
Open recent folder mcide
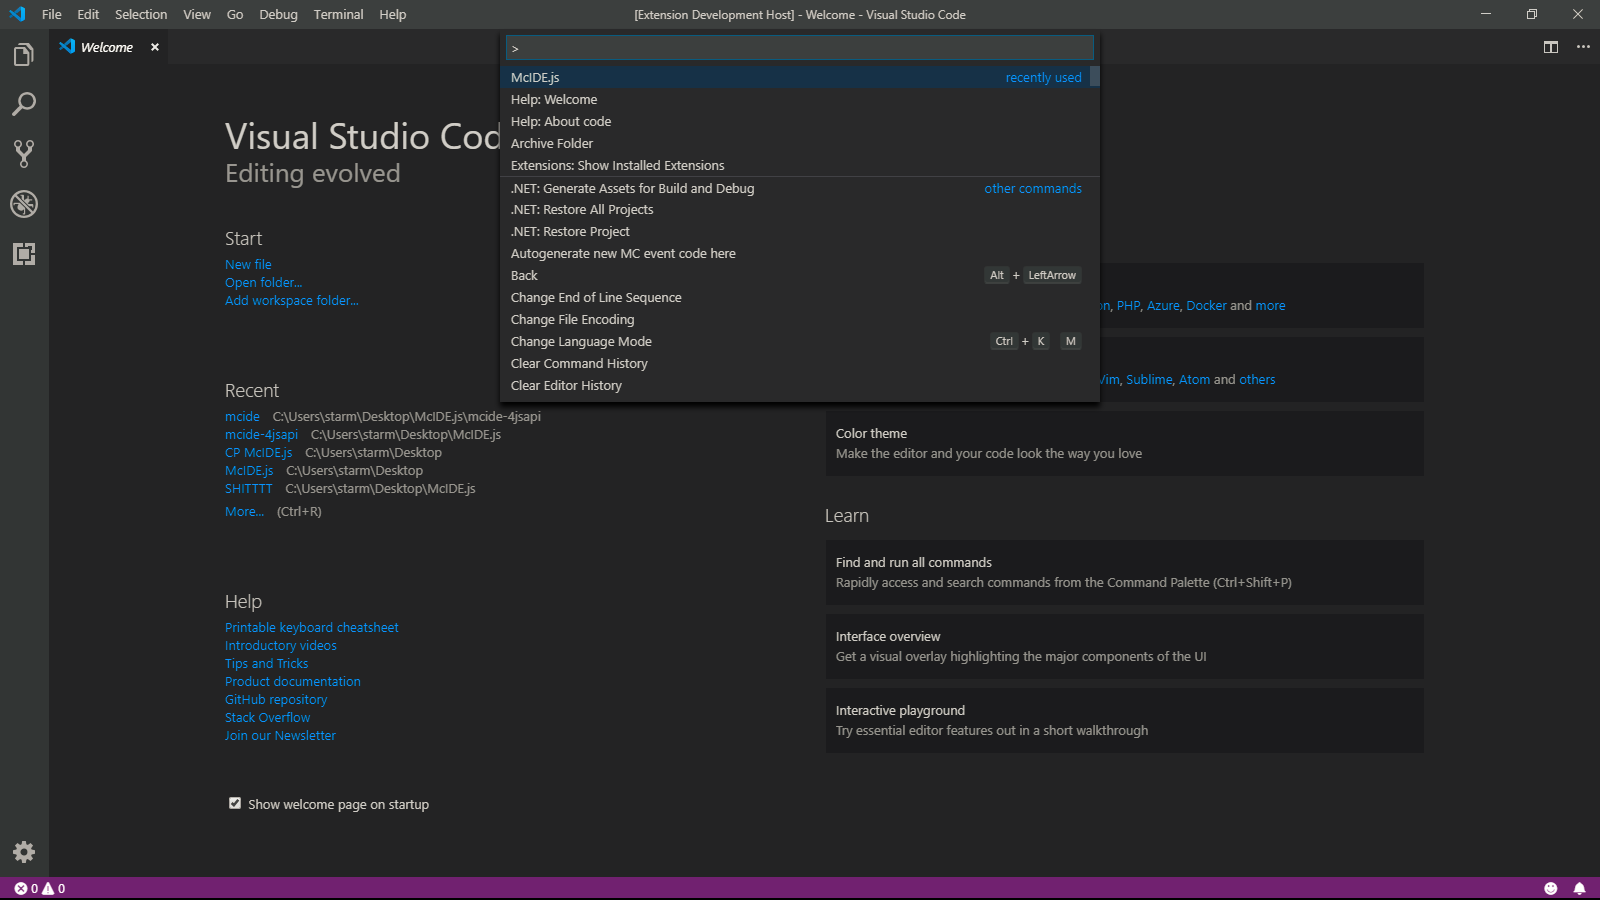point(242,416)
